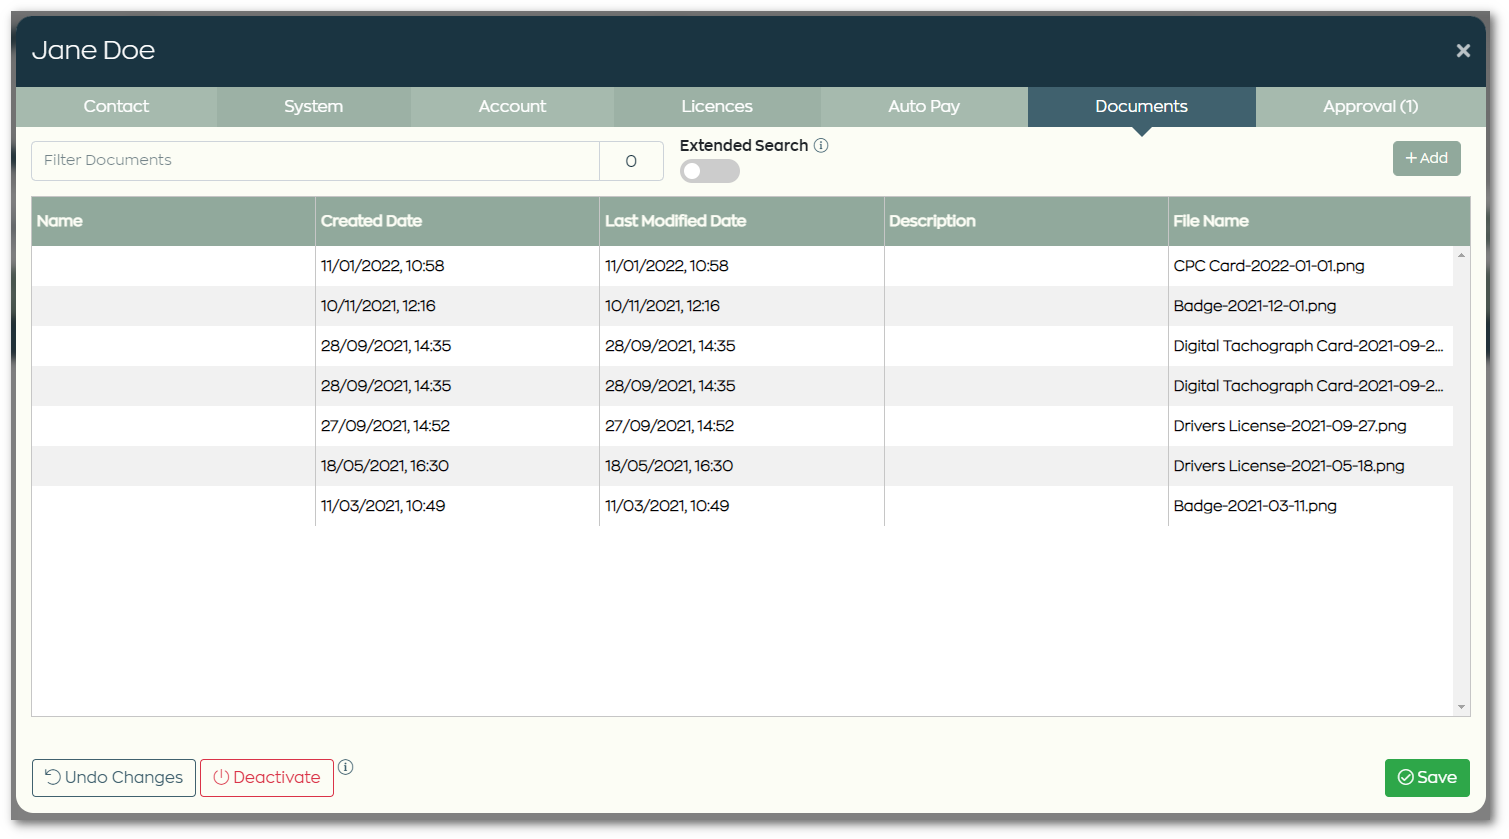Select the CPC Card-2022-01-01.png row
Viewport: 1509px width, 839px height.
[700, 266]
